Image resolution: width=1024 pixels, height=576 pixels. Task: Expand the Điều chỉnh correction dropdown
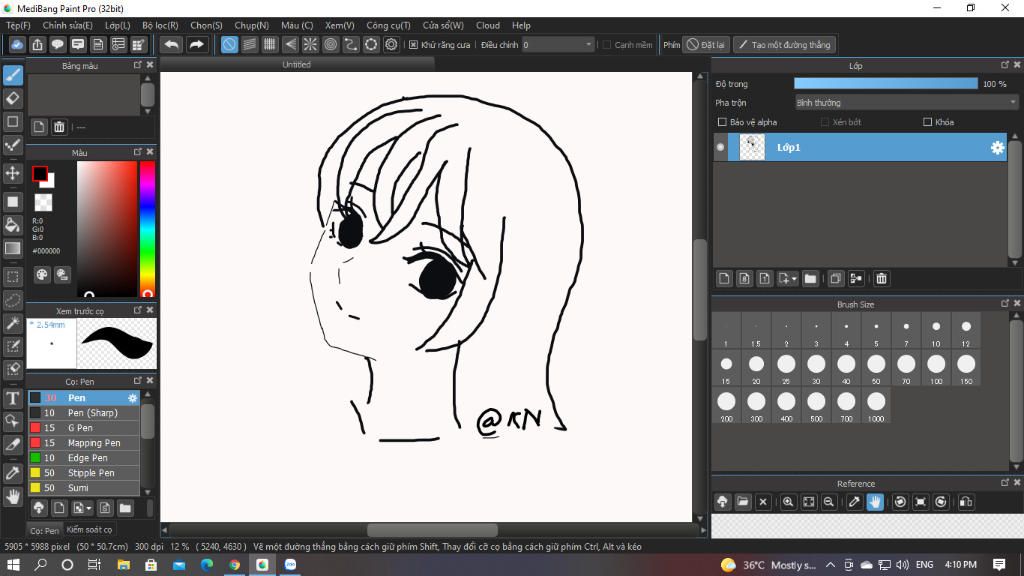(588, 45)
